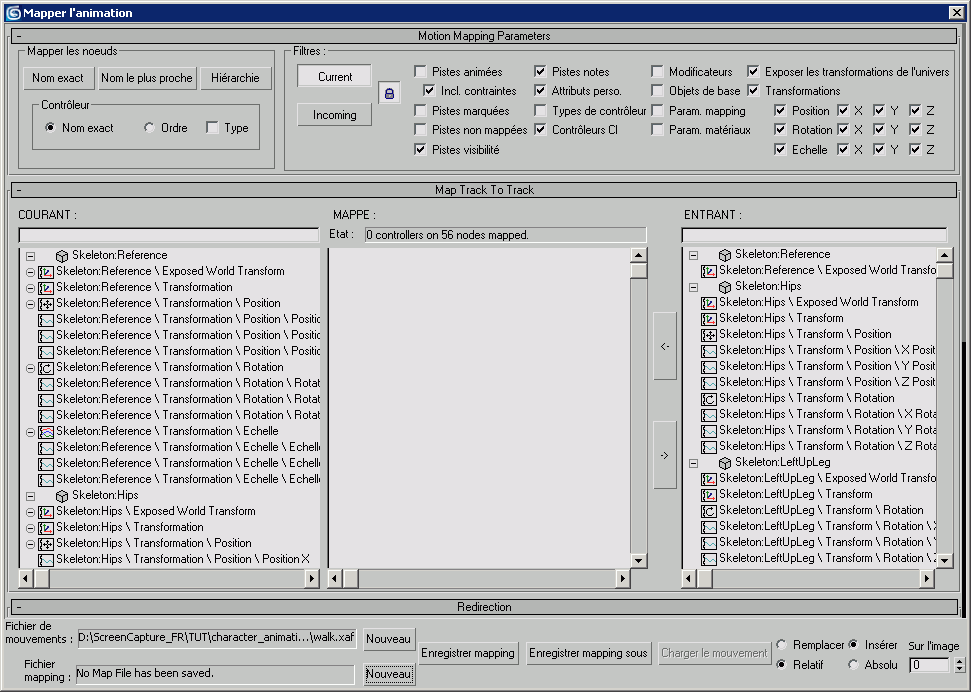Screen dimensions: 971x692
Task: Toggle Exposer les transformations de l'univers
Action: [753, 71]
